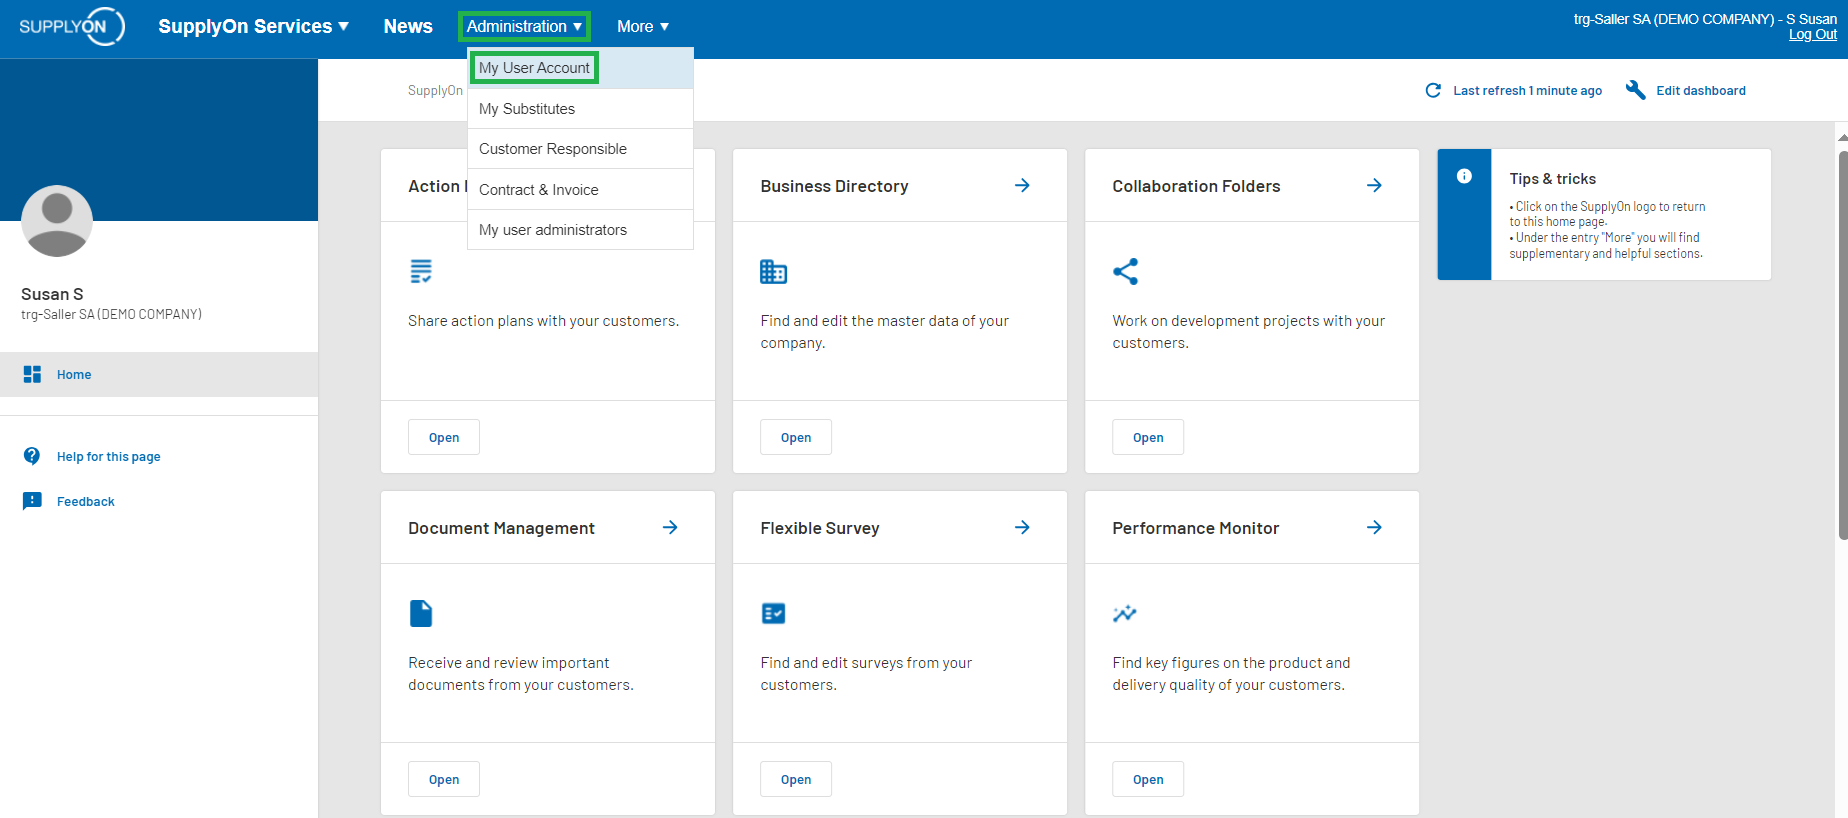The width and height of the screenshot is (1848, 818).
Task: Click the Home dashboard icon in sidebar
Action: pyautogui.click(x=32, y=374)
